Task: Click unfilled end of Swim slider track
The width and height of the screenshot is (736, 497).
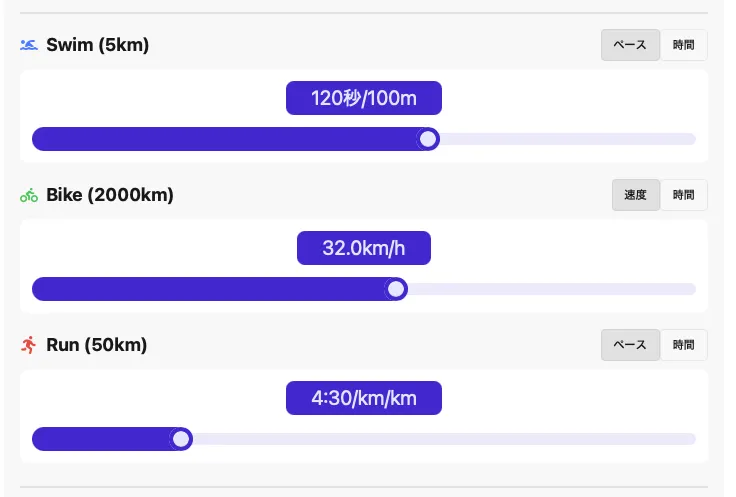Action: [680, 139]
